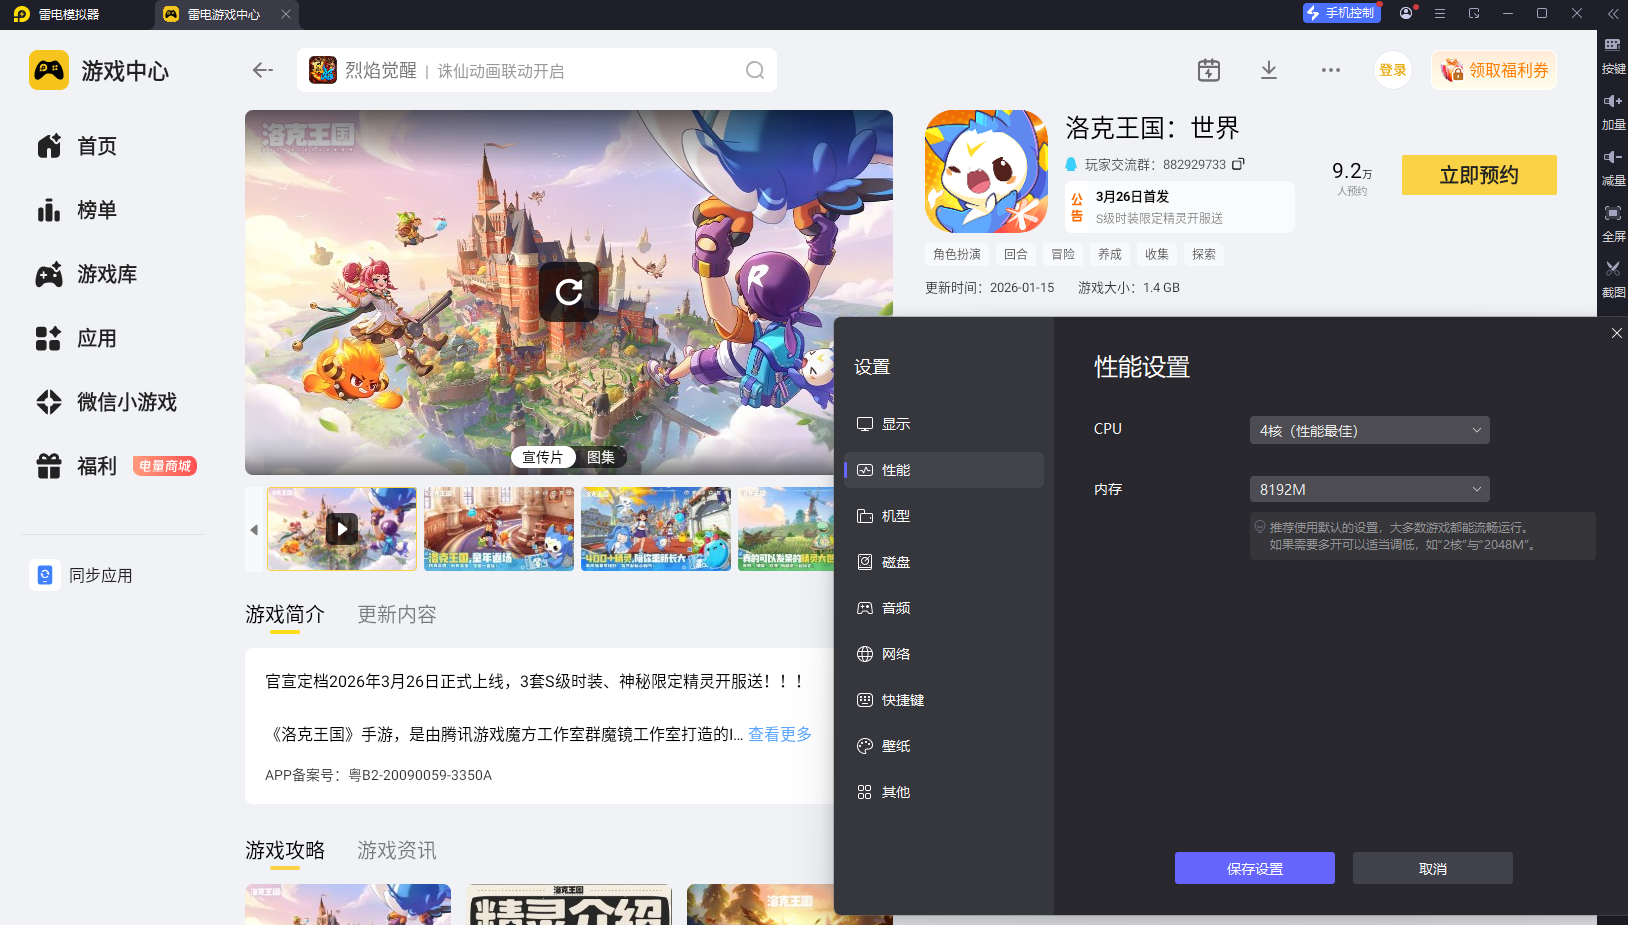The image size is (1628, 925).
Task: Click the 冒险 genre tag
Action: pos(1063,254)
